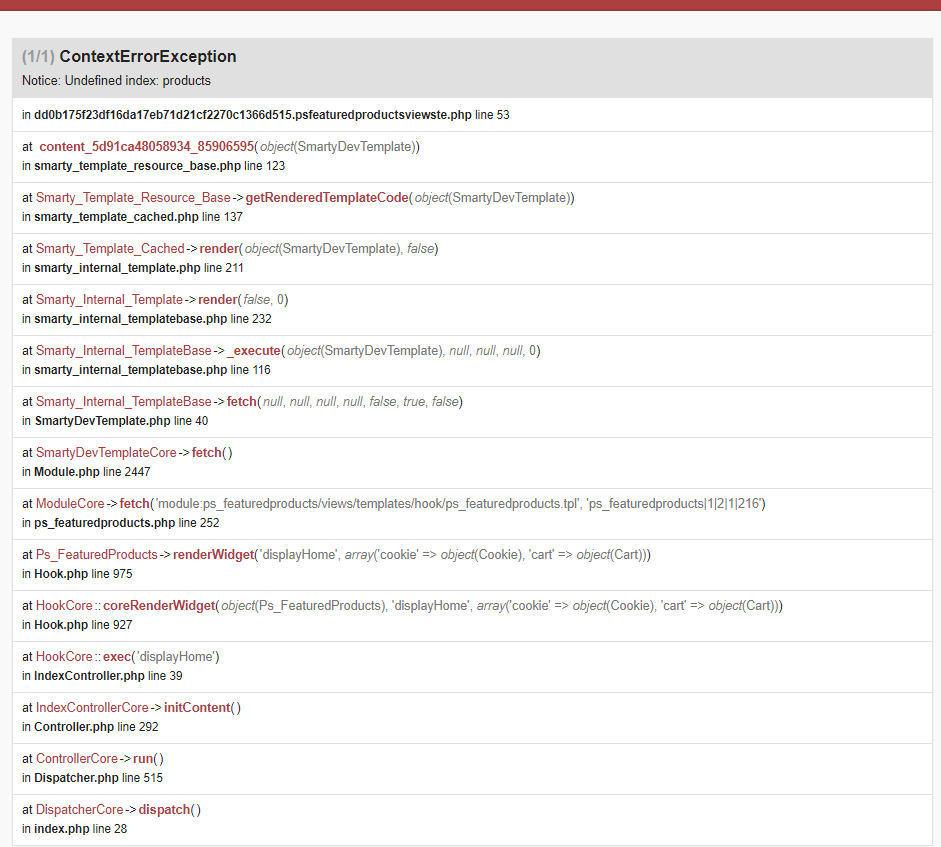
Task: Click the (1/1) exception counter
Action: (38, 56)
